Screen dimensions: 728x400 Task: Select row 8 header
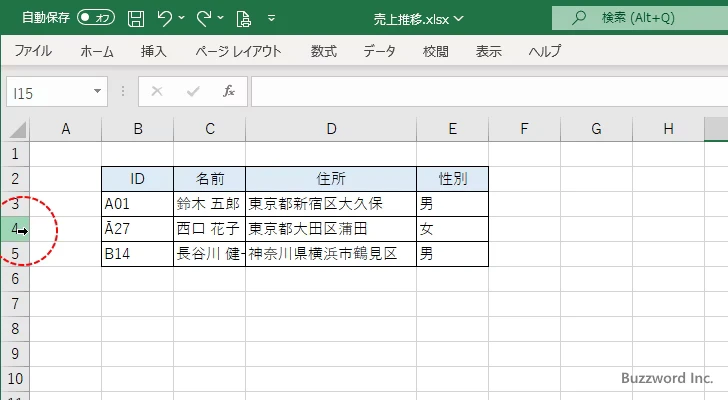(15, 329)
